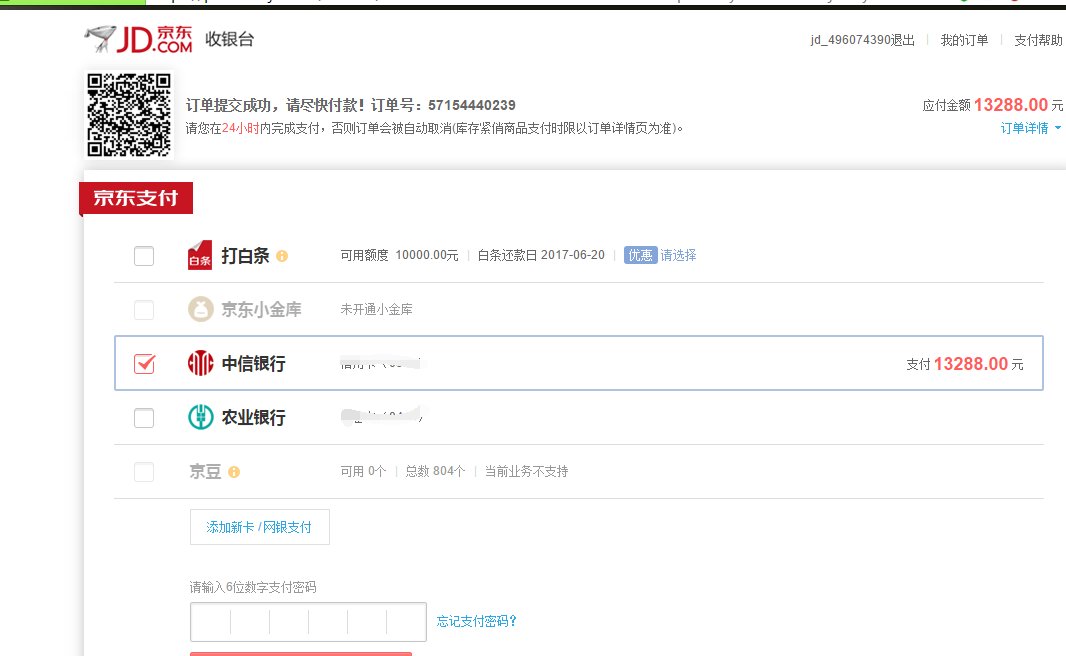Click the 农业银行 label
The image size is (1066, 656).
point(254,417)
